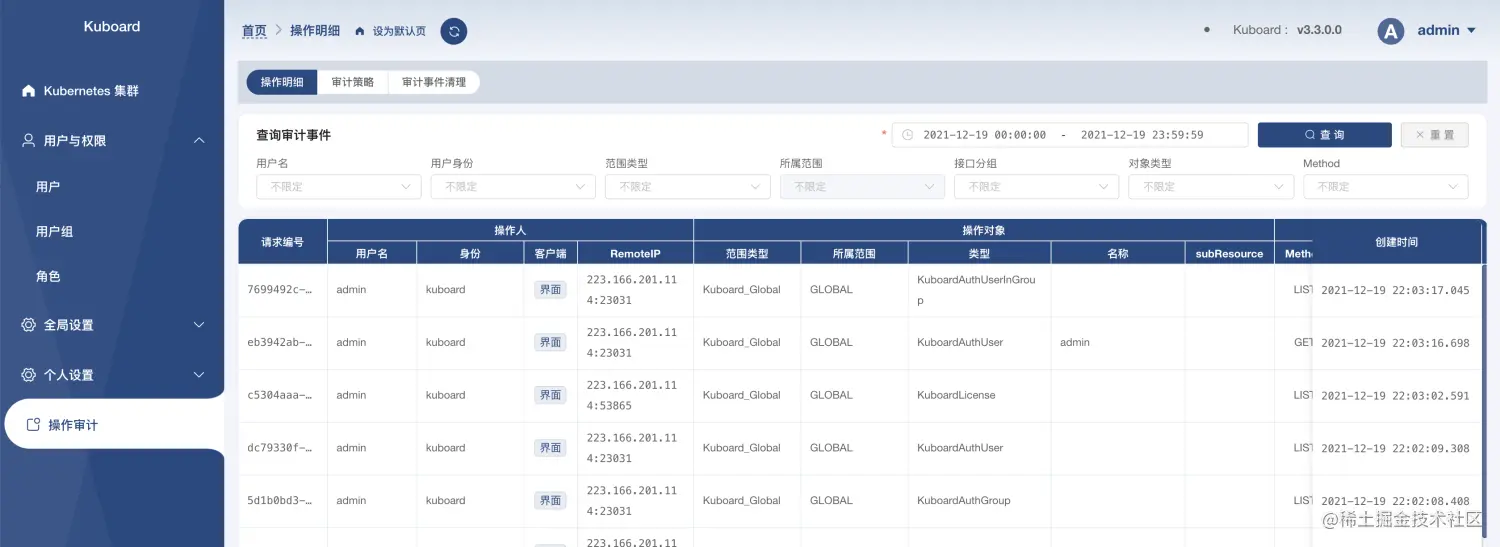Click the admin name cell in row eb3942ab
1500x547 pixels.
[x=1117, y=343]
